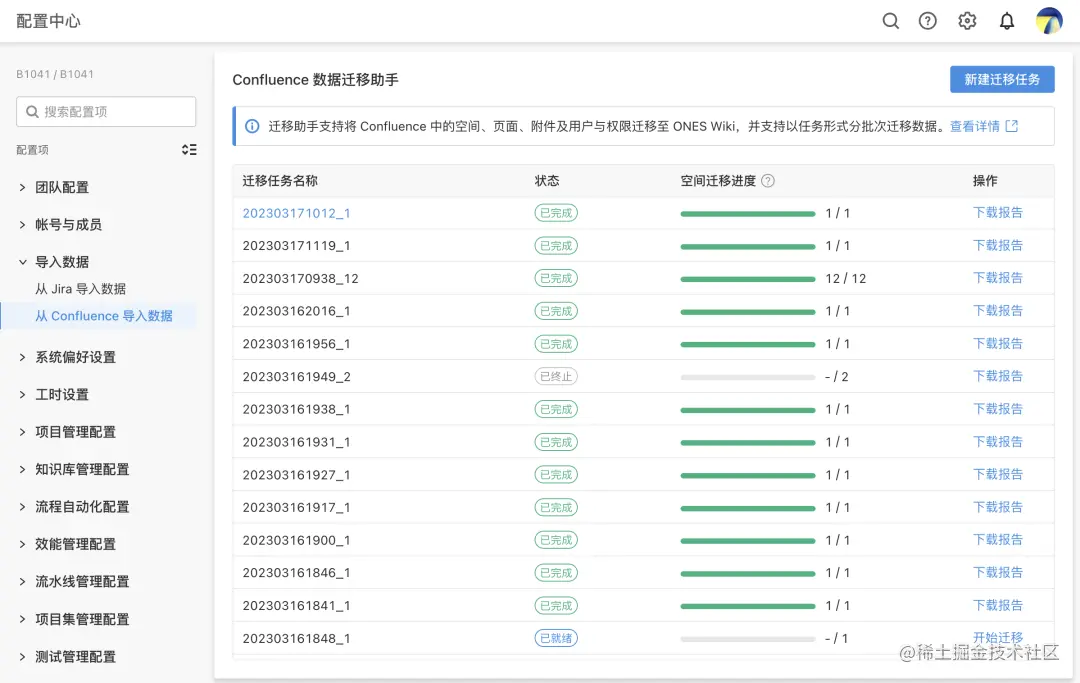Click the B1041 / B1041 breadcrumb
Screen dimensions: 1080x683
point(55,74)
